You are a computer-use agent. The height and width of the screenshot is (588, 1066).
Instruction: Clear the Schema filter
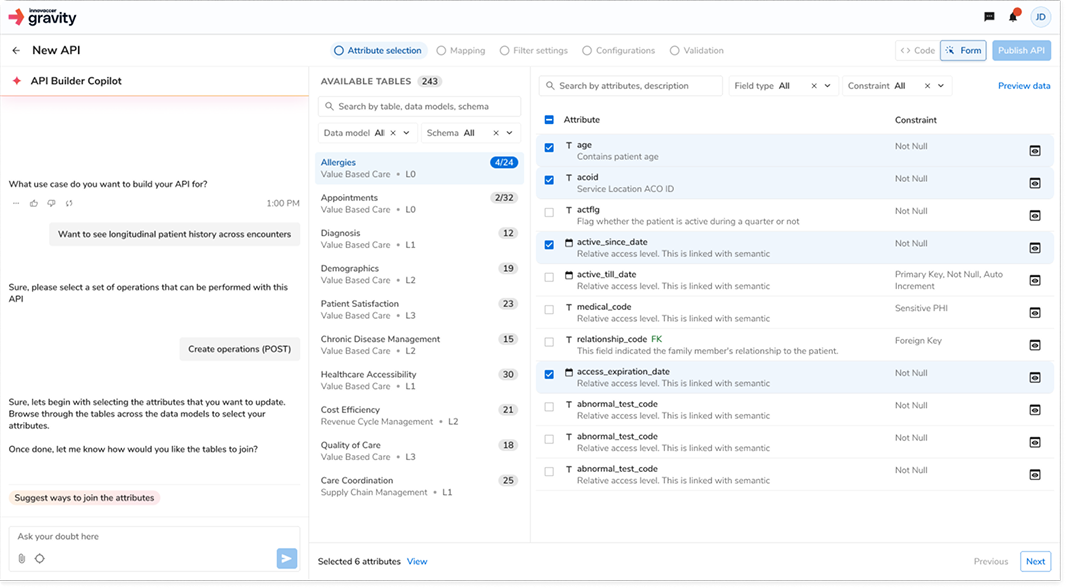[496, 133]
